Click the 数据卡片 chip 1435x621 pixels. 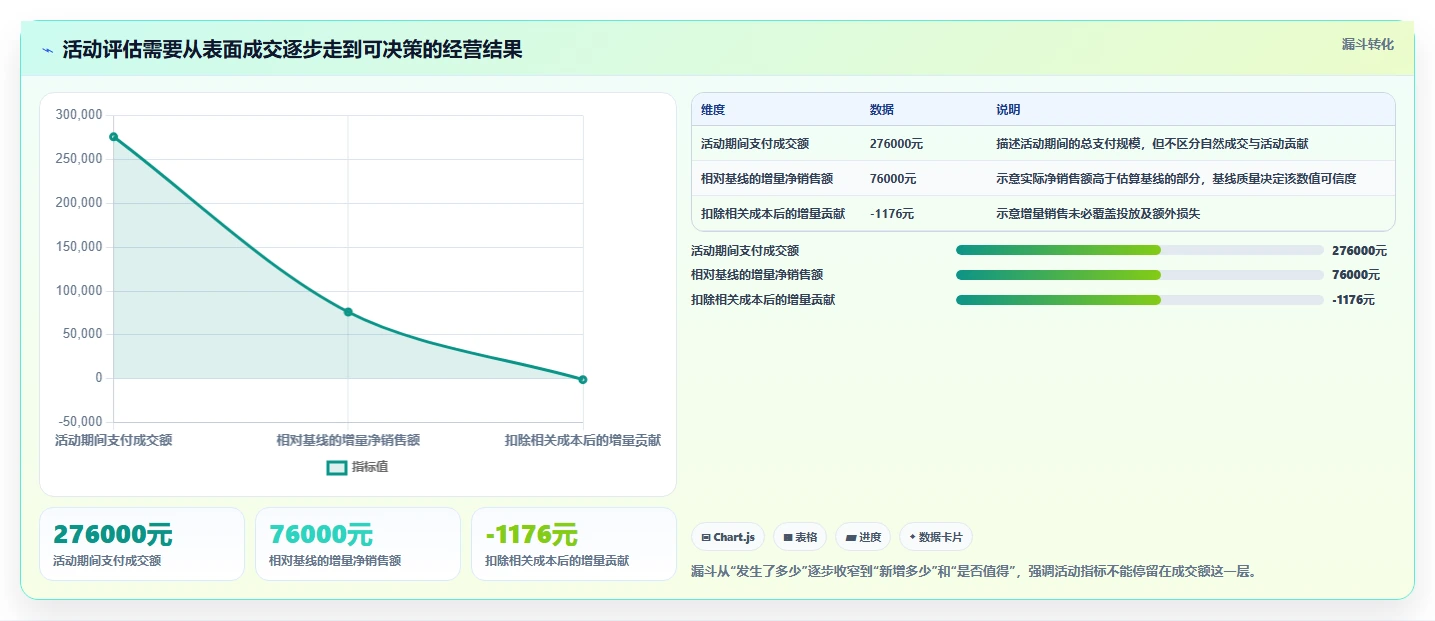point(936,537)
